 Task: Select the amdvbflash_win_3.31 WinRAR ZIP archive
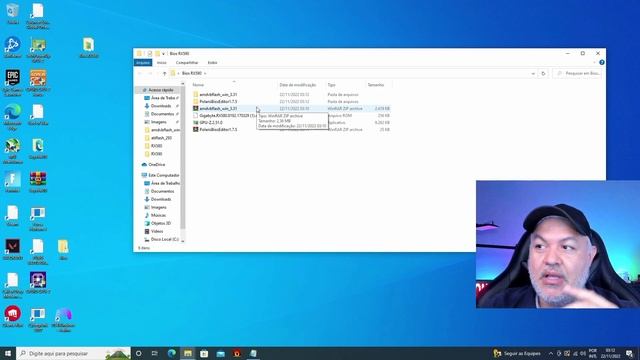click(x=291, y=109)
